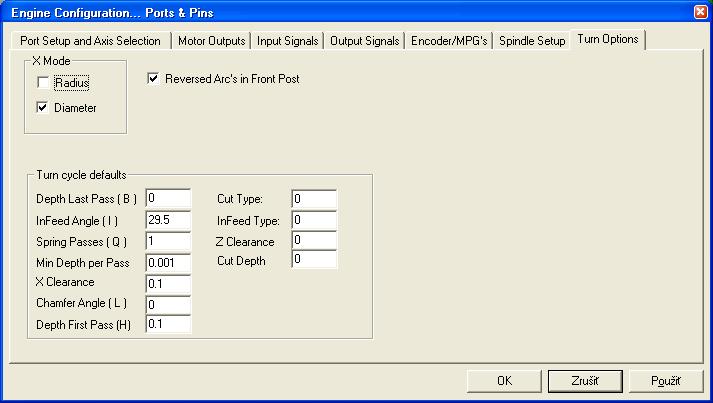
Task: Click the Cut Type input box
Action: [314, 198]
